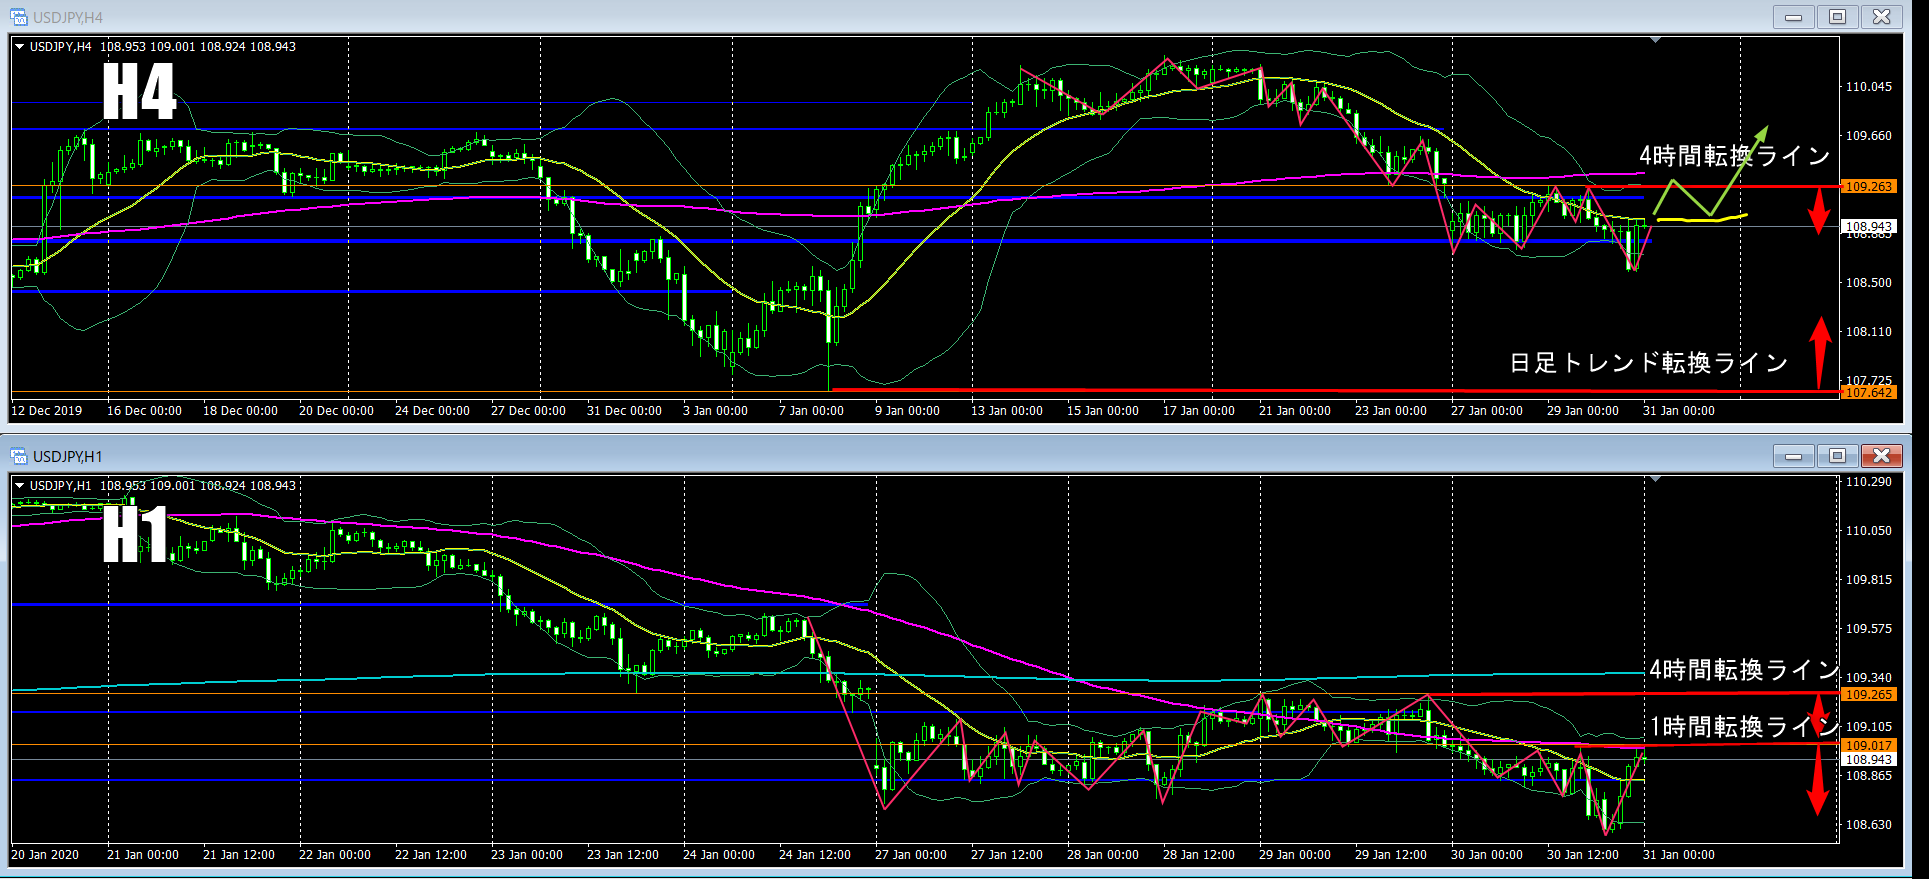Viewport: 1929px width, 879px height.
Task: Maximize the USDJPY,H1 chart window
Action: pyautogui.click(x=1838, y=456)
